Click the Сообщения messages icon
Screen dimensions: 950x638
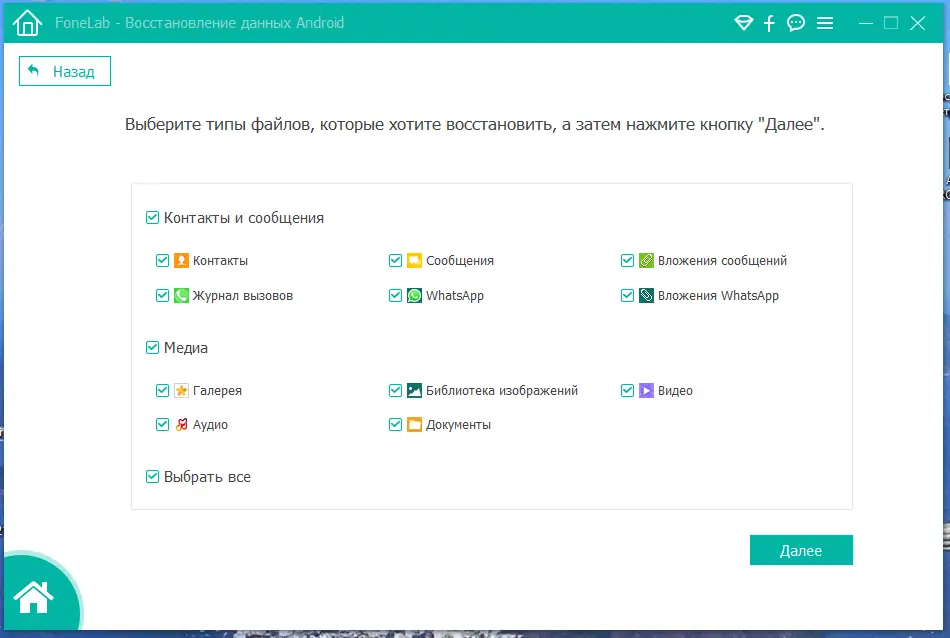(413, 260)
